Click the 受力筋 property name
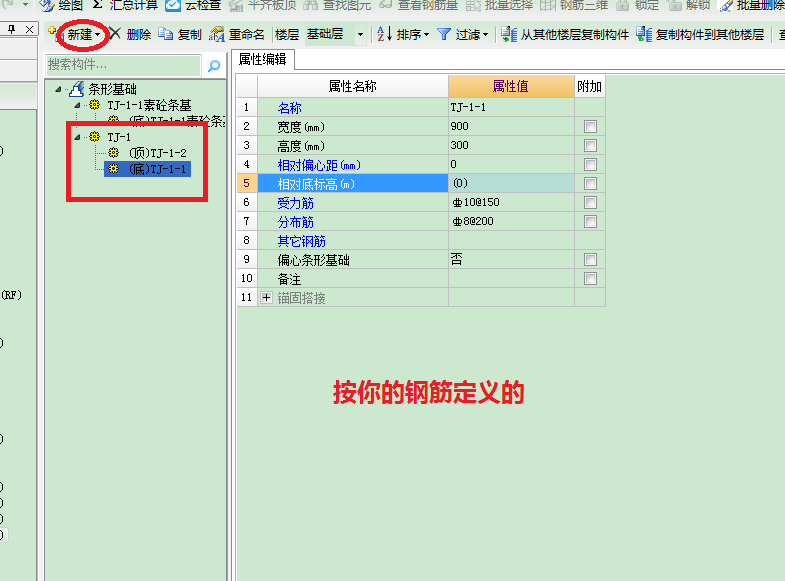 pyautogui.click(x=295, y=203)
